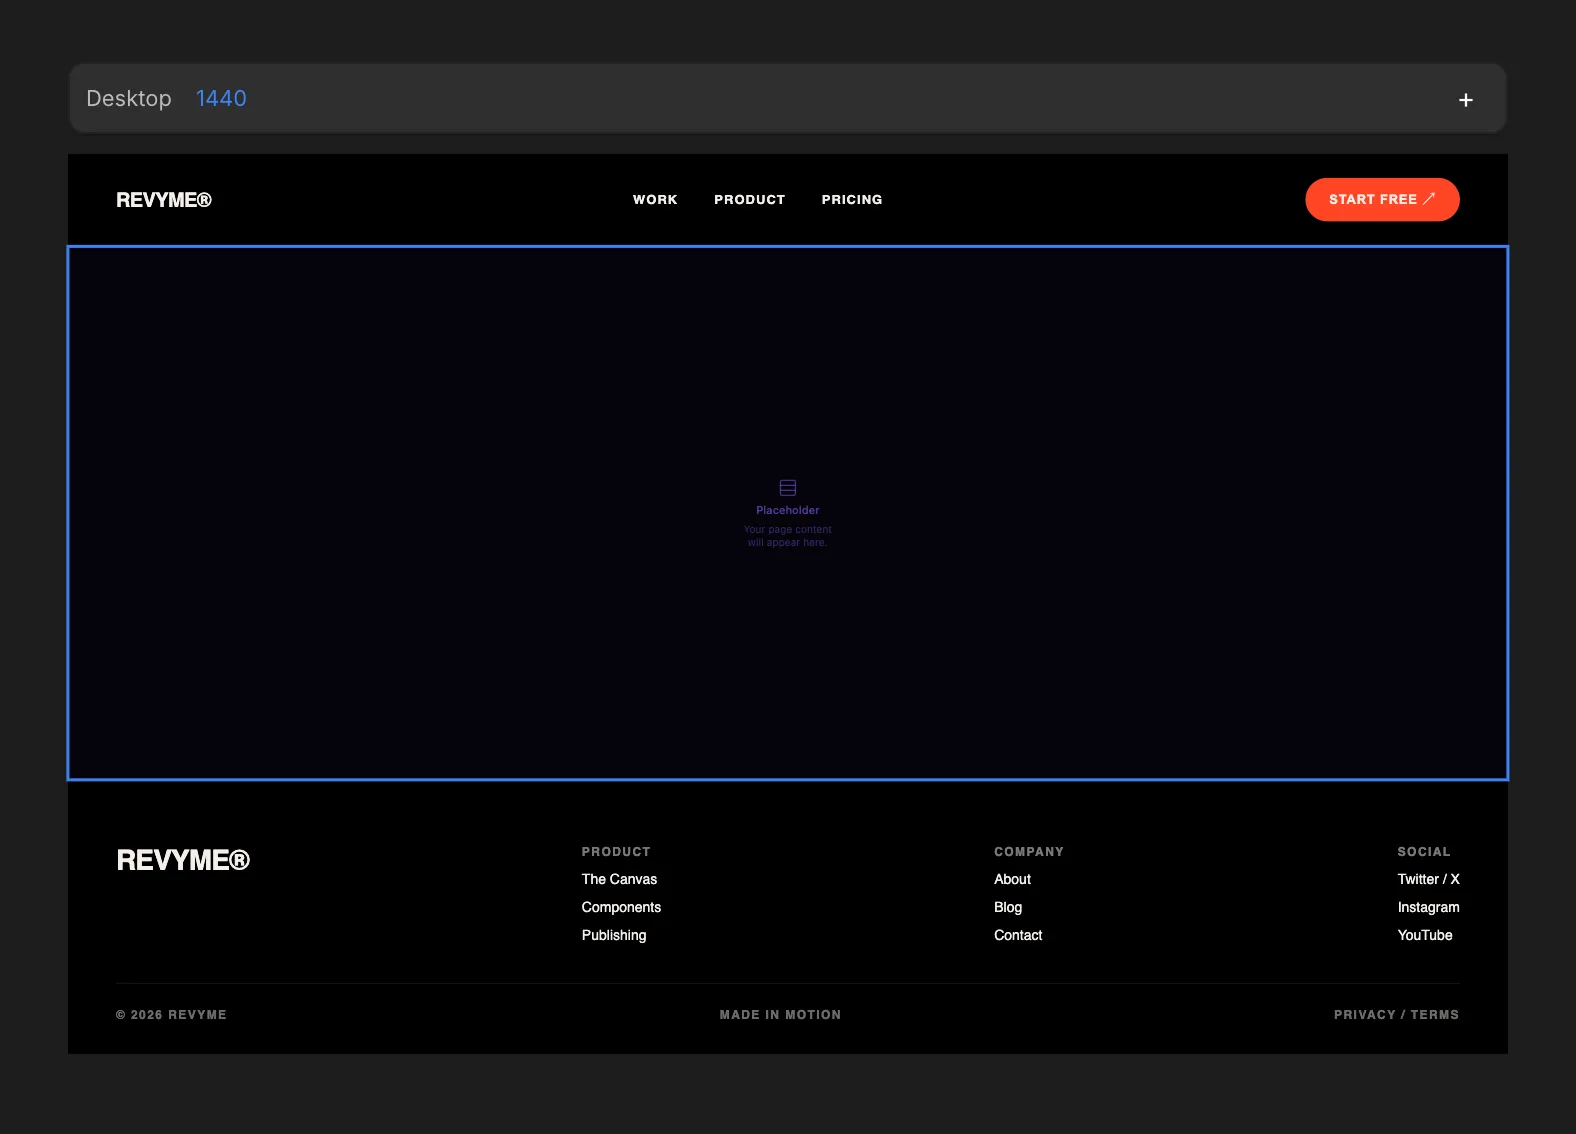This screenshot has width=1576, height=1134.
Task: Open the PRICING nav item
Action: (x=852, y=200)
